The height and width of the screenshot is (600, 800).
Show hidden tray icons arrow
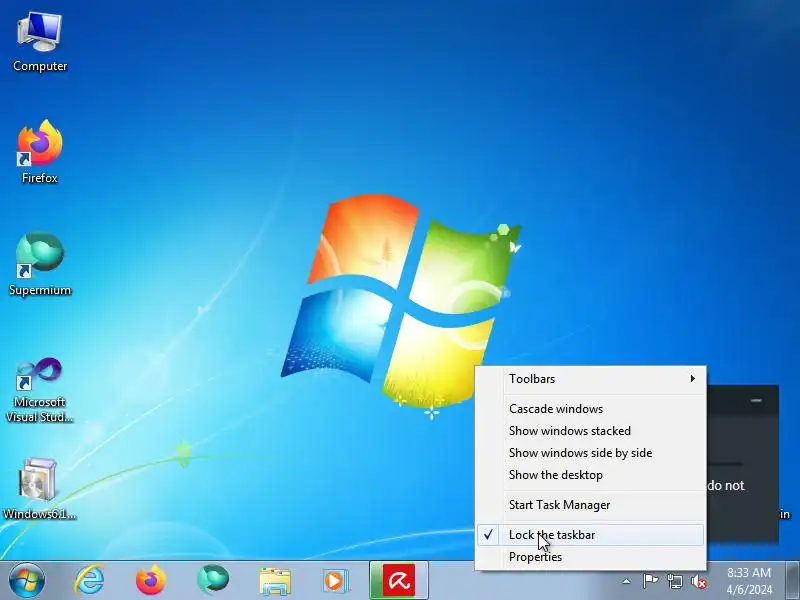tap(627, 581)
